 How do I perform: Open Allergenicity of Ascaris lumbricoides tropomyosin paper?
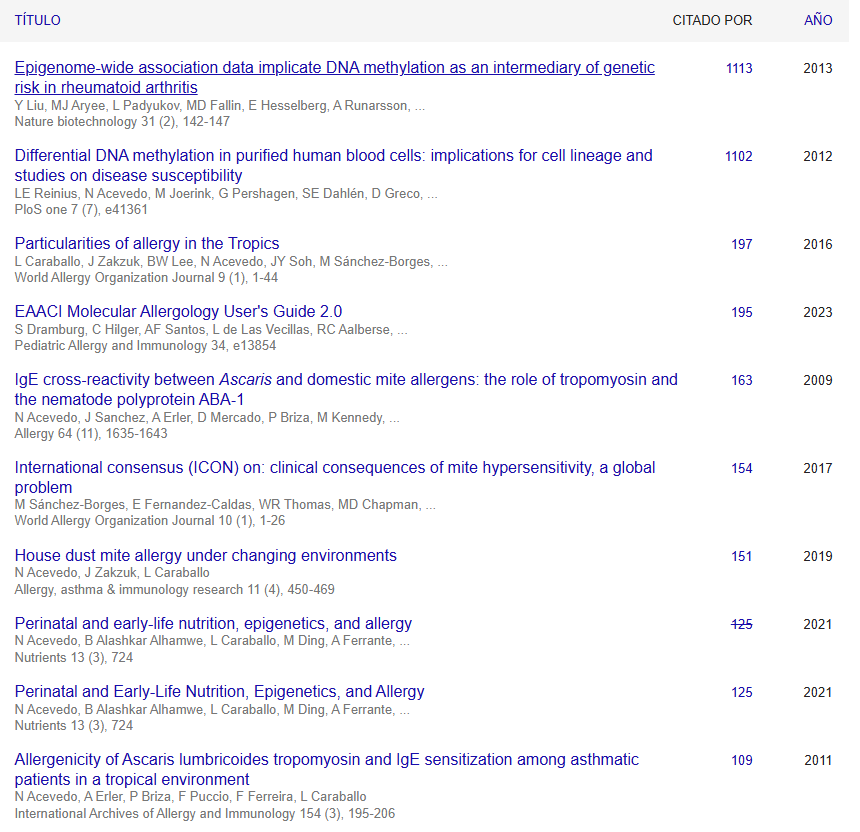[326, 760]
